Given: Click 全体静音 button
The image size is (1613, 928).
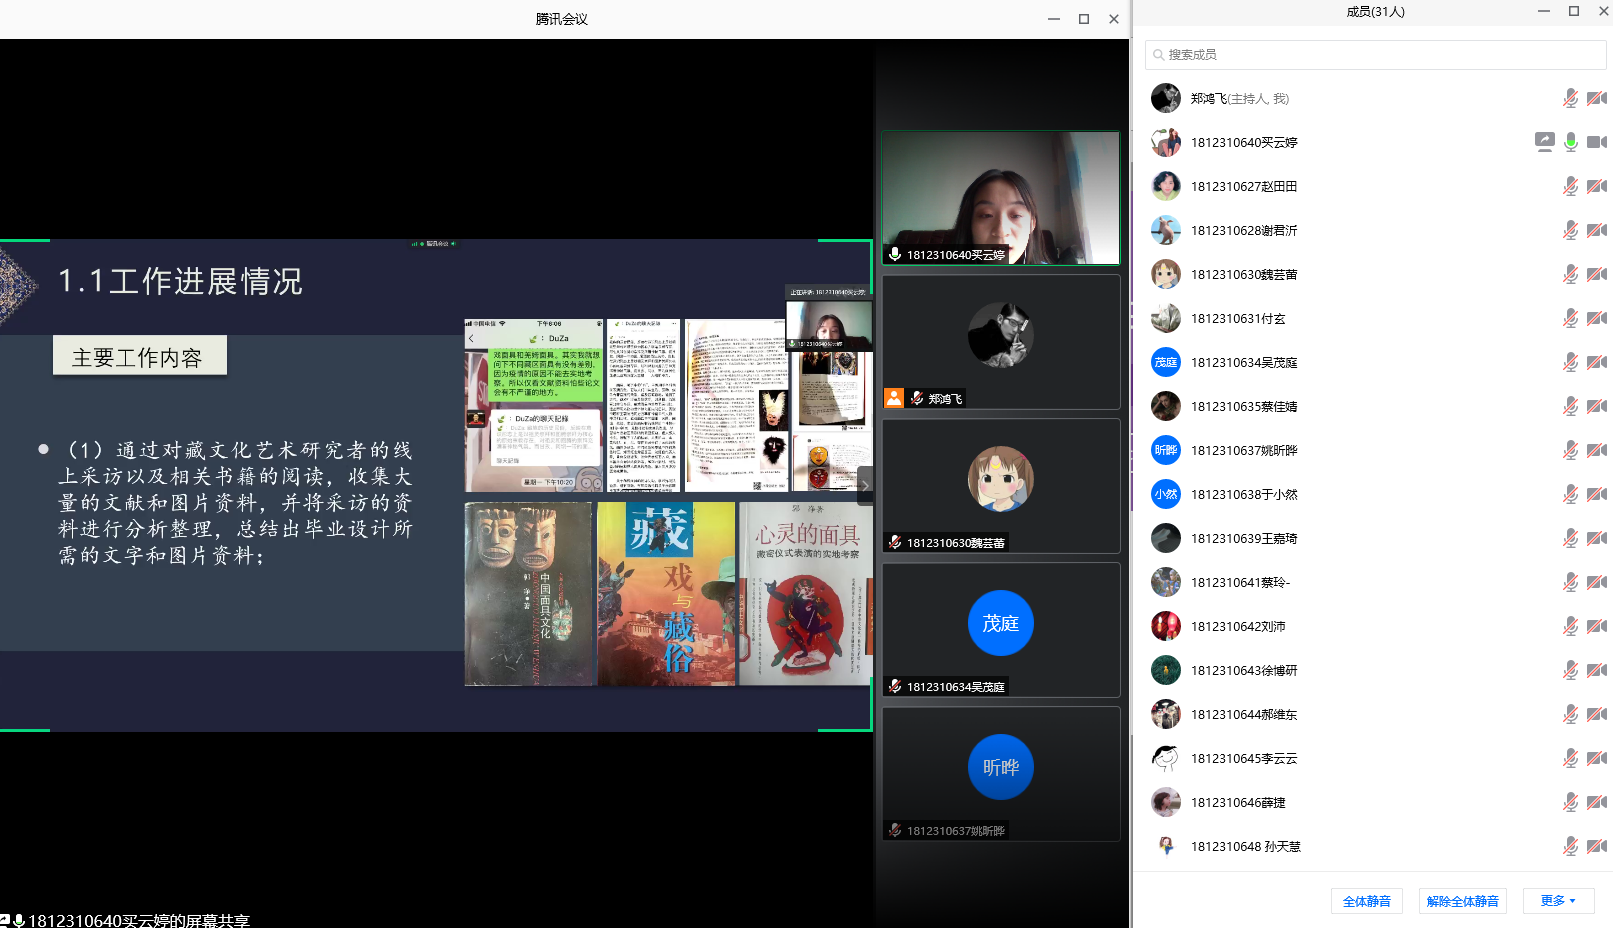Looking at the screenshot, I should 1366,901.
